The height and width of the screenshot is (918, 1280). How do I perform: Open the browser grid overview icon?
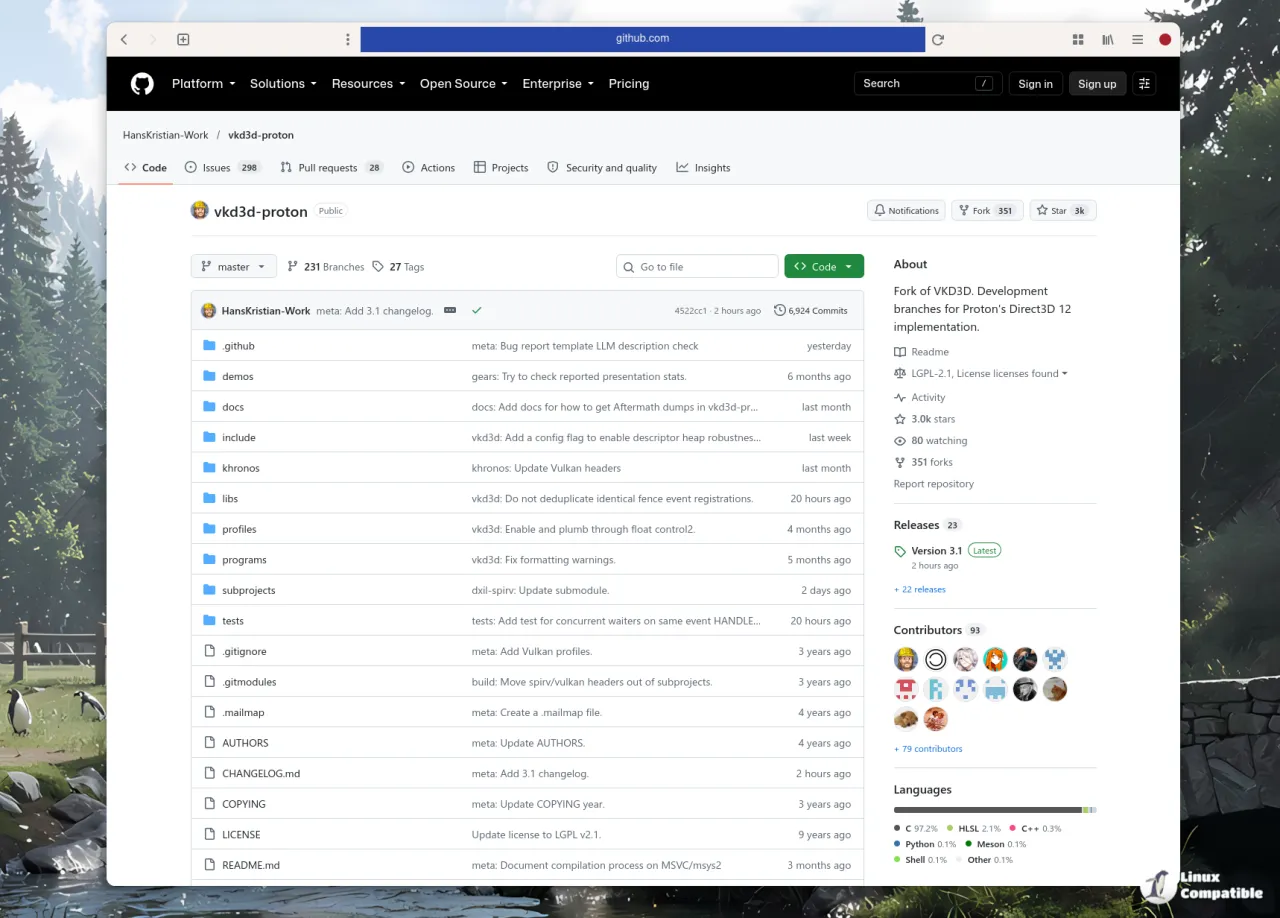[x=1078, y=39]
